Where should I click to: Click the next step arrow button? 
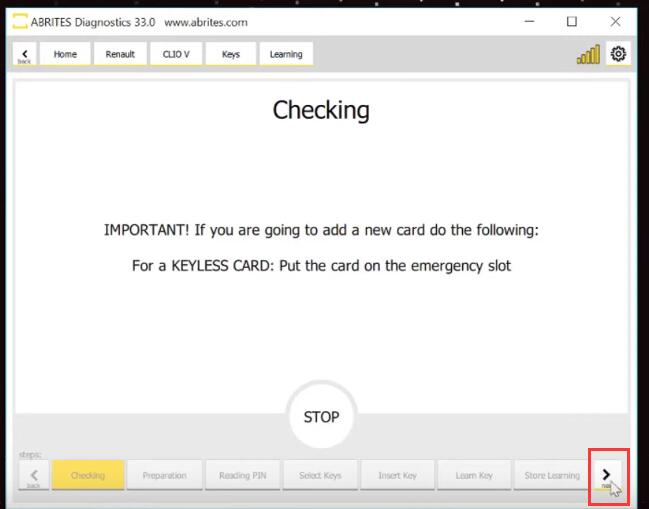pos(606,475)
